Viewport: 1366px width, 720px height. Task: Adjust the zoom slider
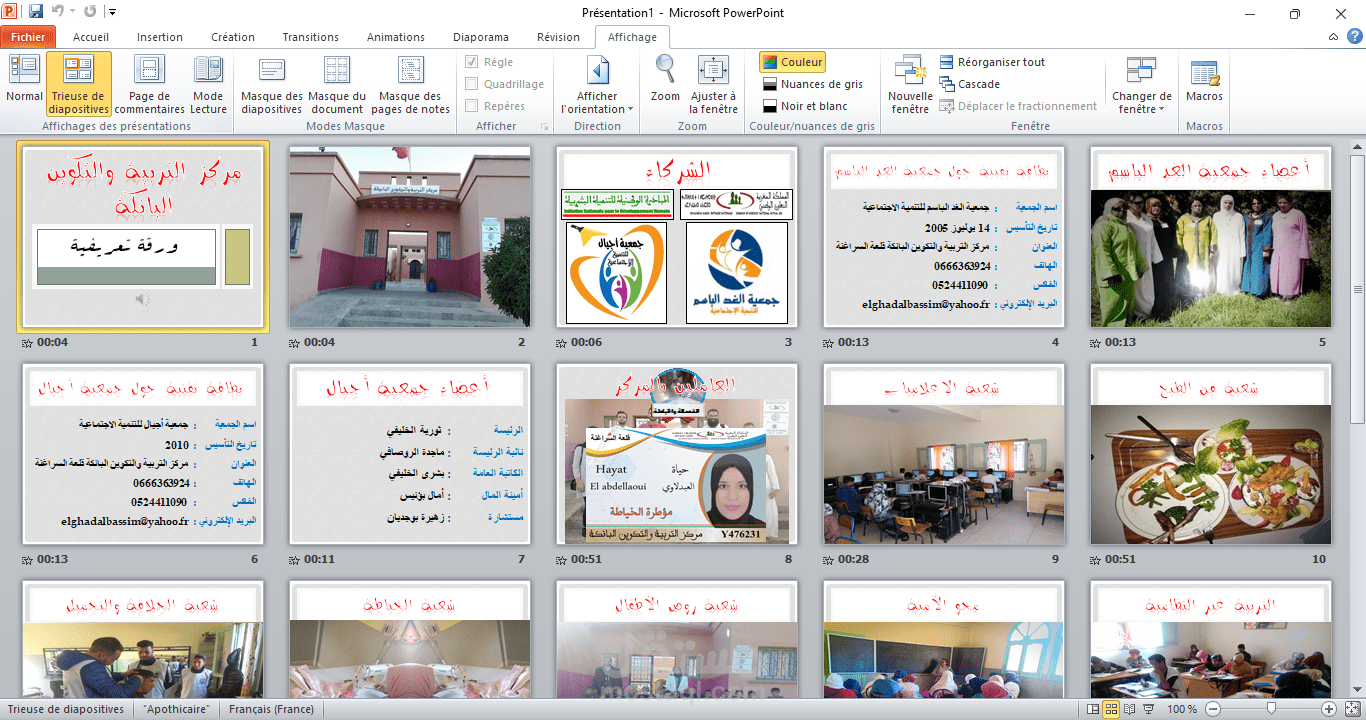(1271, 709)
